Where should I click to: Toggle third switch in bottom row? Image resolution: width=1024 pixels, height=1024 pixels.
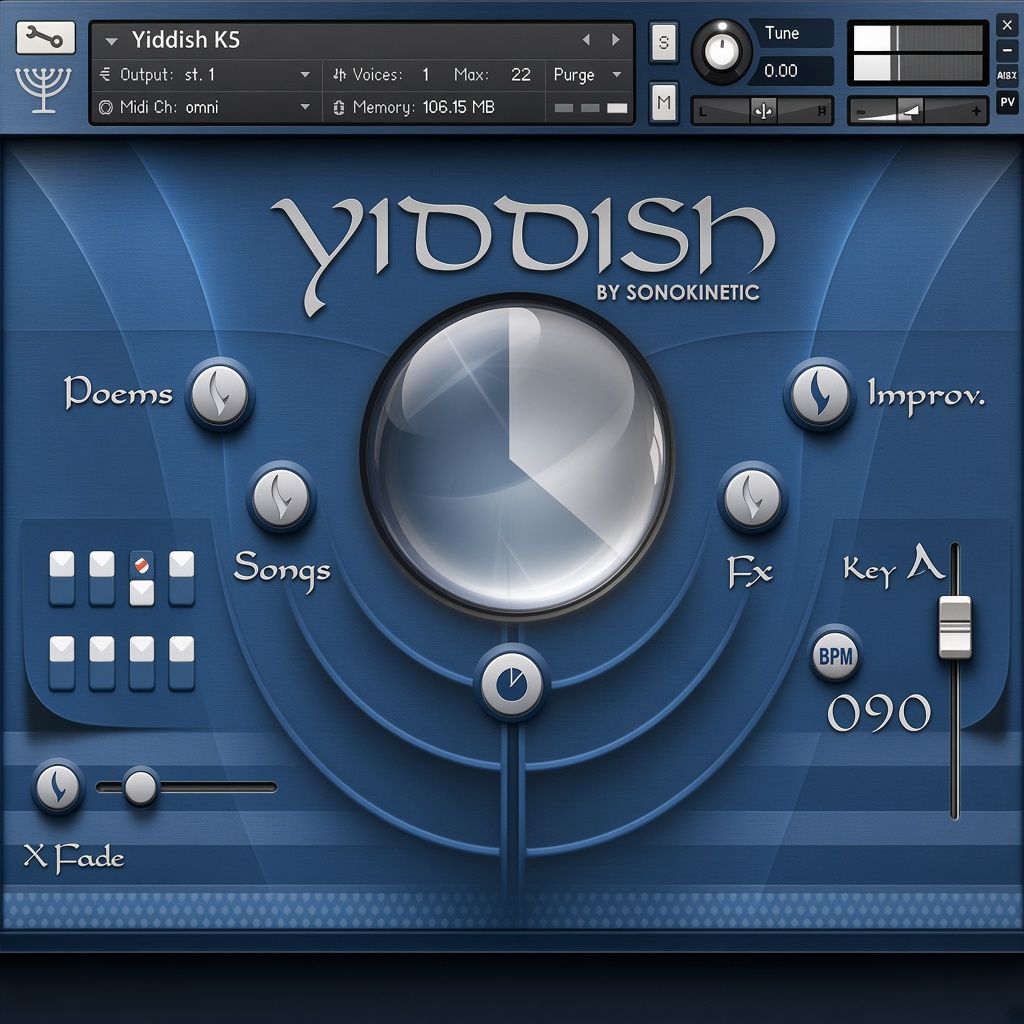point(142,663)
